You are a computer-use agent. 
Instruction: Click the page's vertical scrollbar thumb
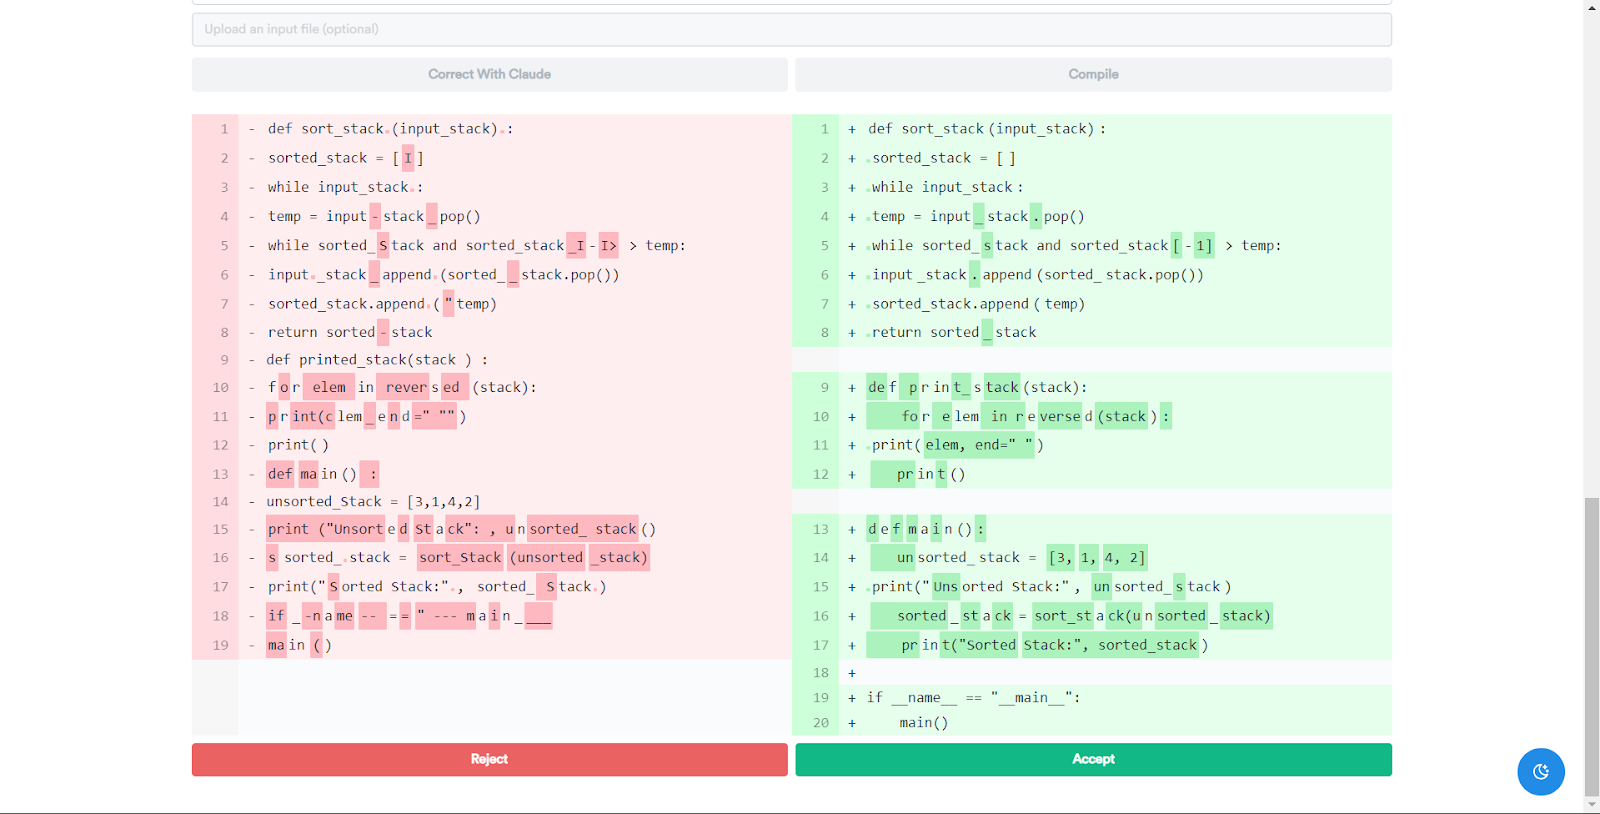(x=1592, y=645)
